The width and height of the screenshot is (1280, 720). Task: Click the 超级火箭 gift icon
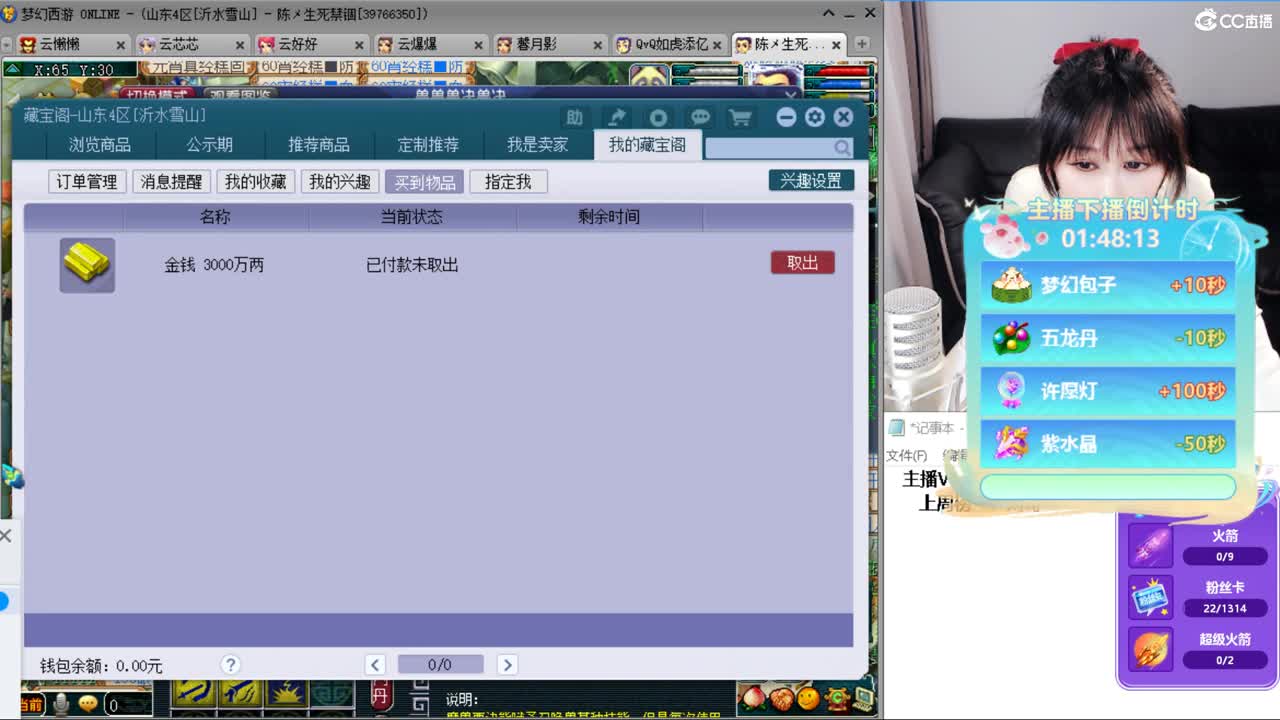click(1151, 648)
